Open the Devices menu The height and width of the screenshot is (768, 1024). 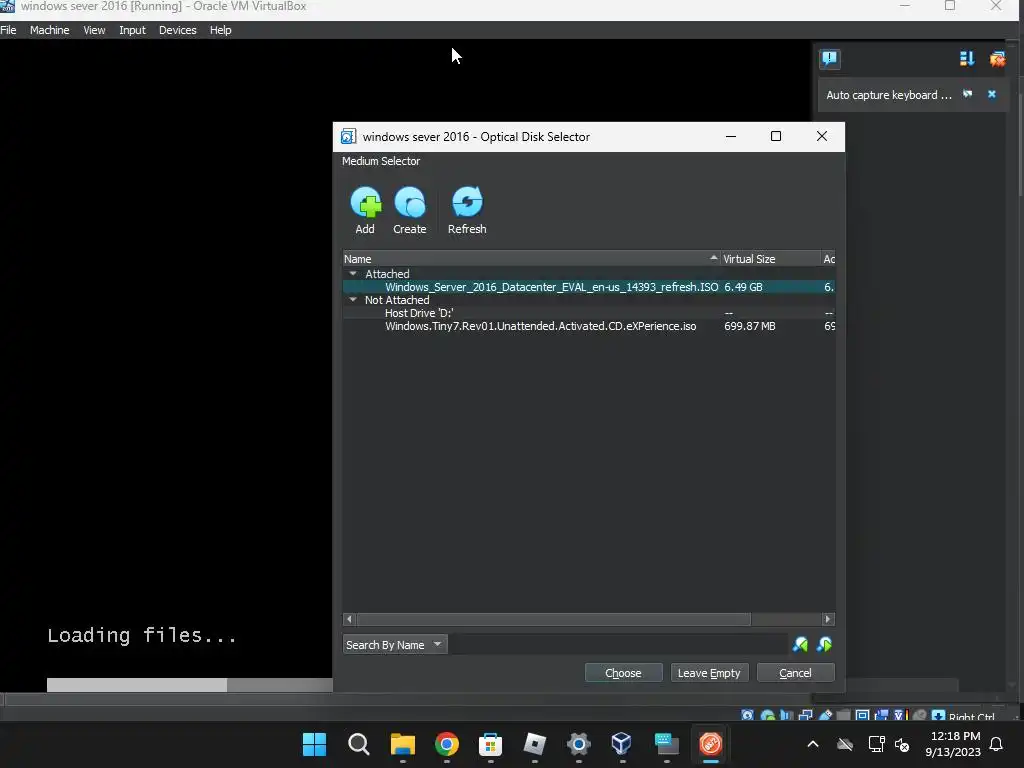[178, 30]
